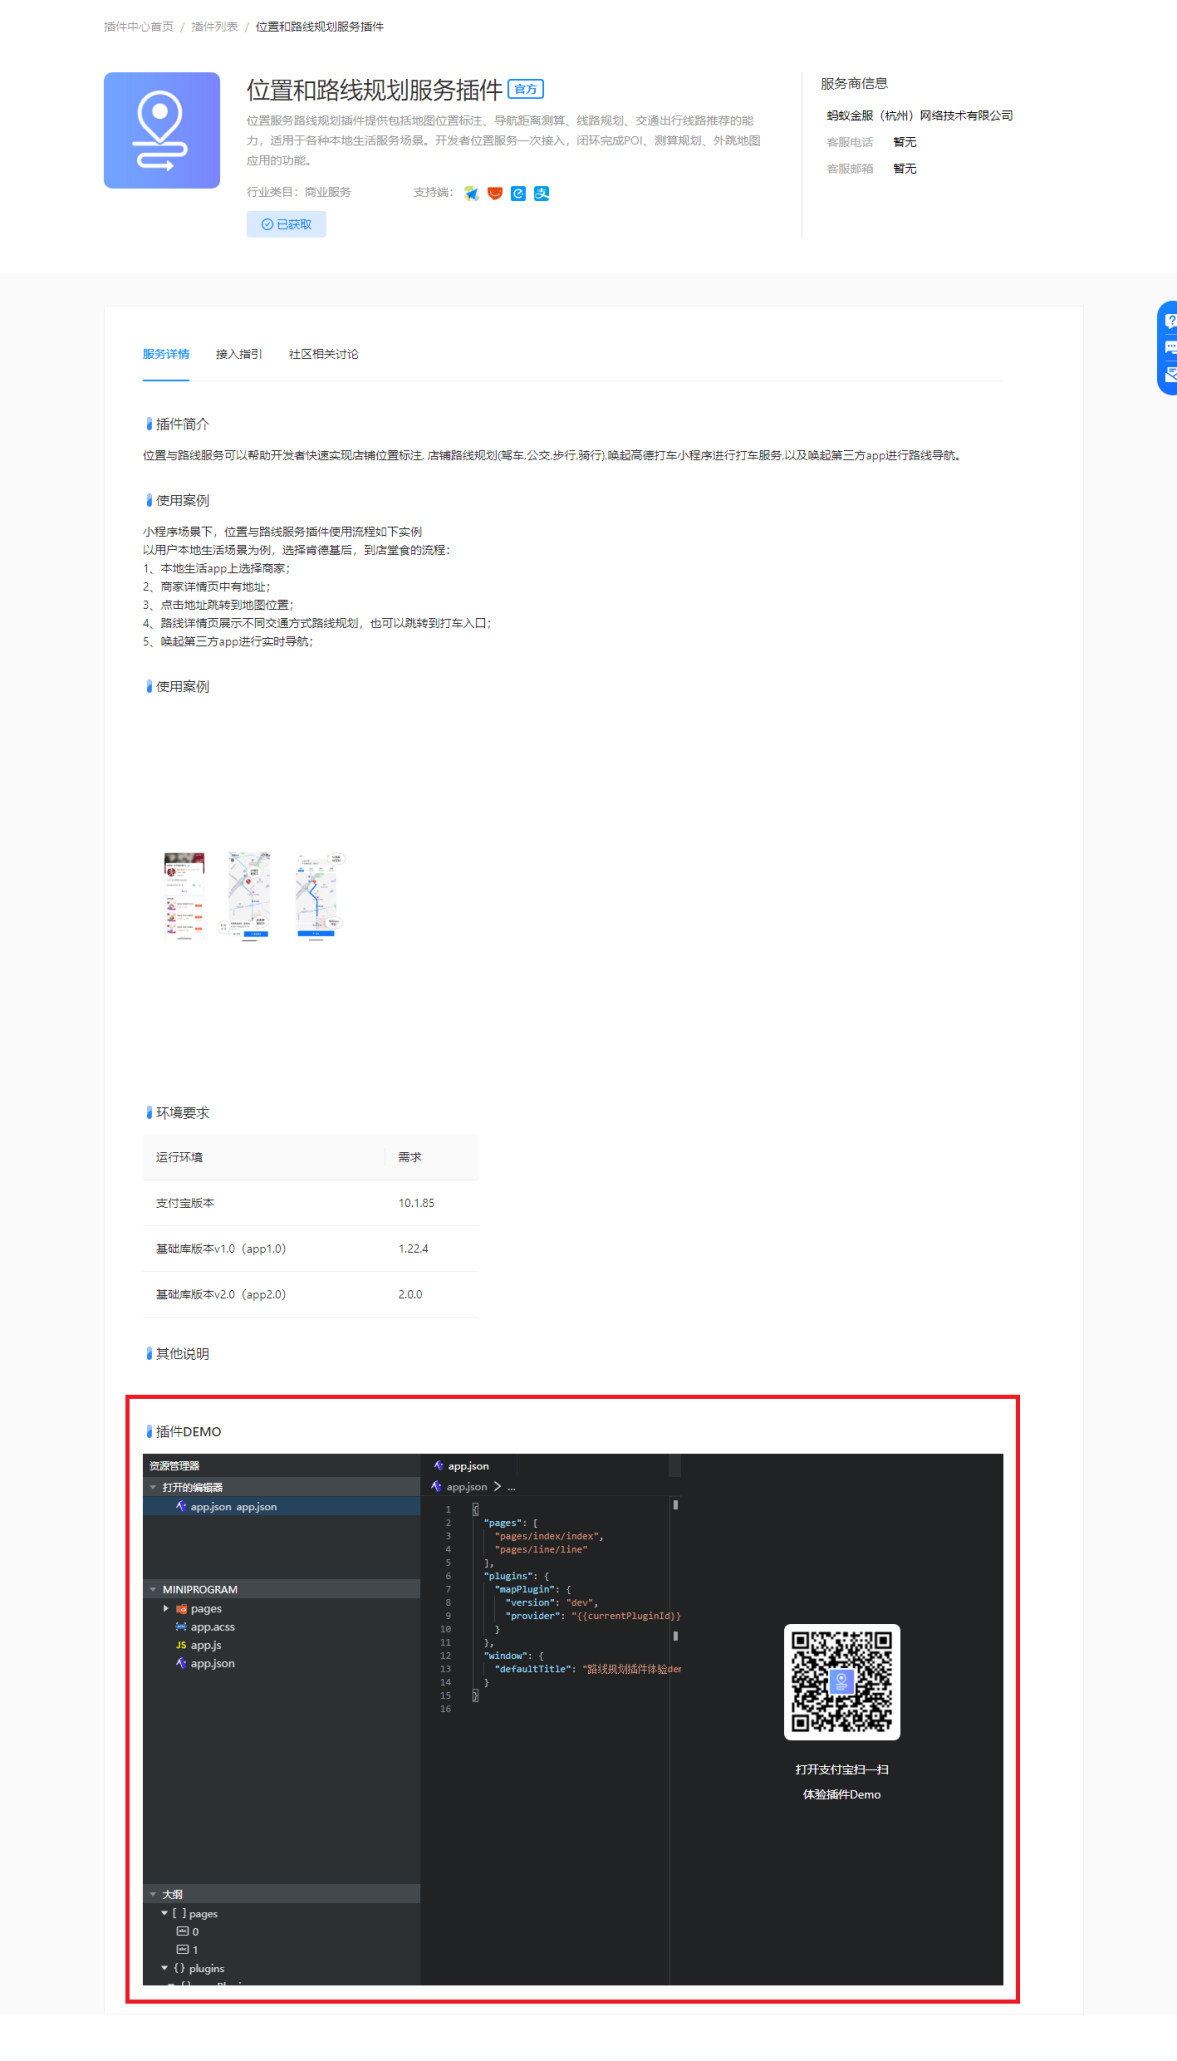Click the icon beside app.json in MINIPROGRAM
Image resolution: width=1177 pixels, height=2061 pixels.
coord(181,1663)
